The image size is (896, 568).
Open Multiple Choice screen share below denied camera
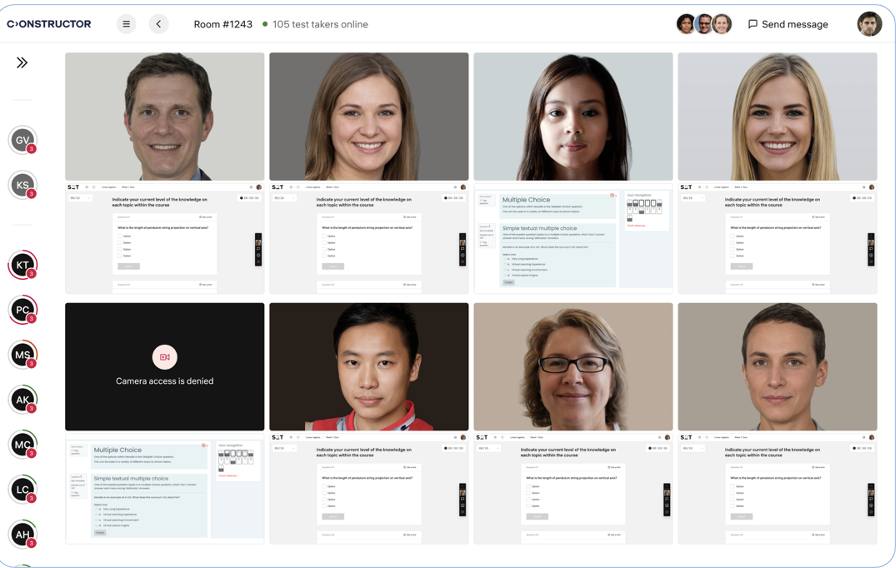(x=165, y=489)
